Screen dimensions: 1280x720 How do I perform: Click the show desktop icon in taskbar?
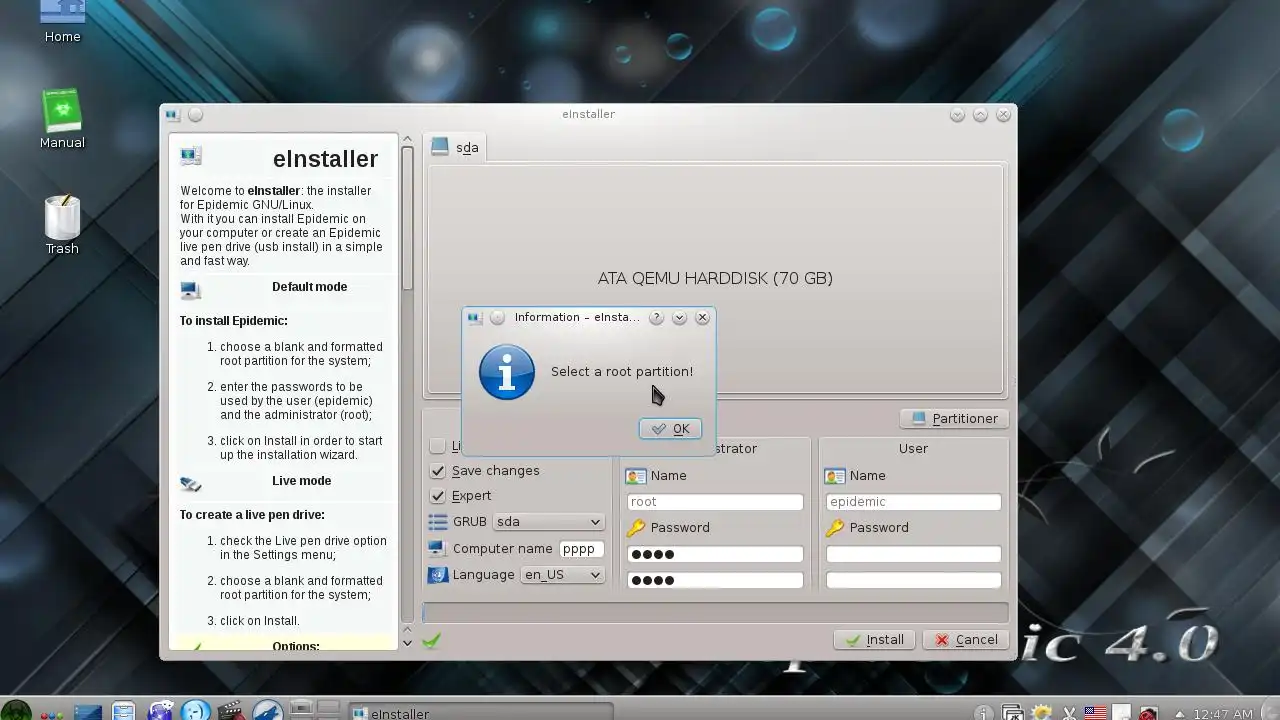(x=88, y=712)
